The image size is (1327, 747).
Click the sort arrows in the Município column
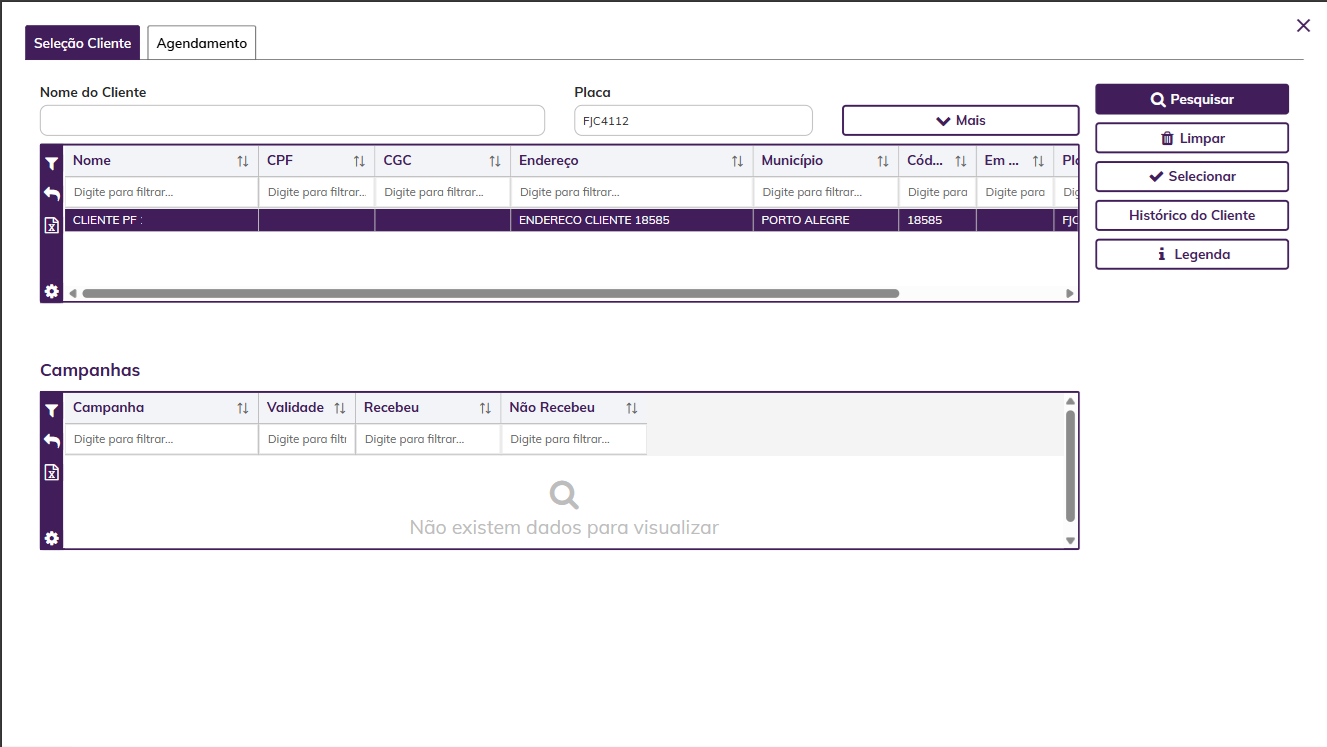pyautogui.click(x=883, y=161)
